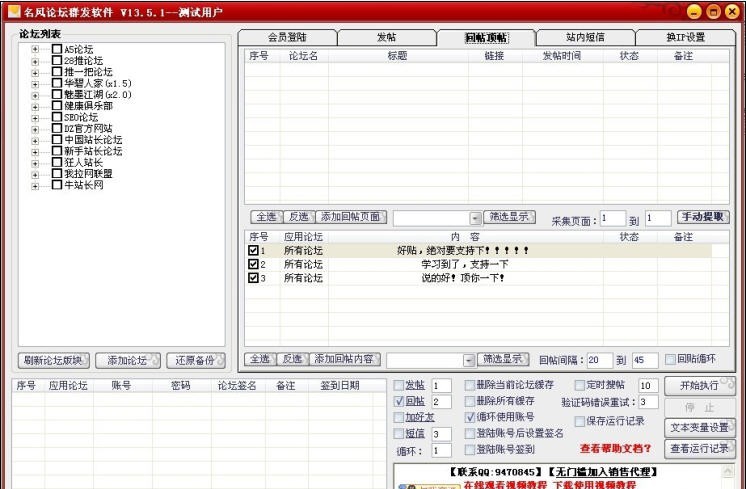This screenshot has width=746, height=489.
Task: Click upper 筛选显示 button
Action: (x=509, y=217)
